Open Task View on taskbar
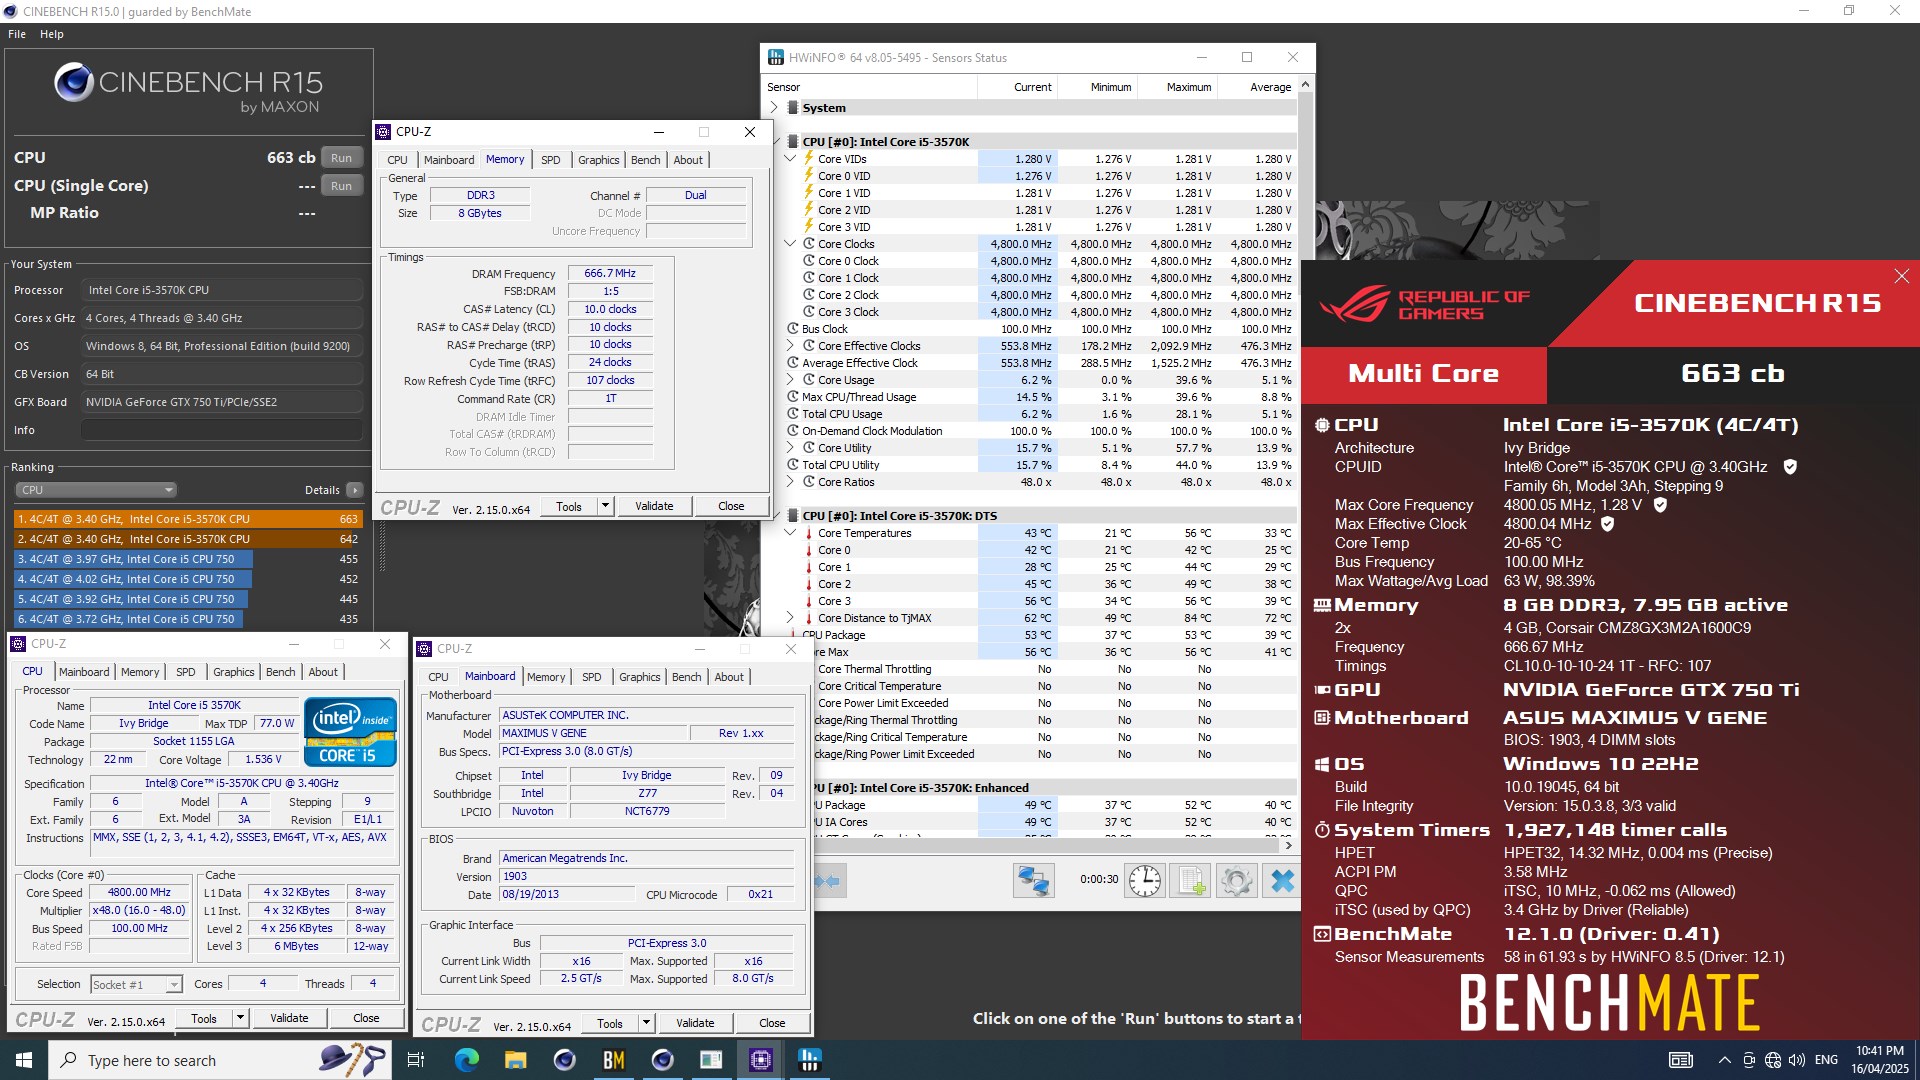1920x1080 pixels. pyautogui.click(x=416, y=1060)
